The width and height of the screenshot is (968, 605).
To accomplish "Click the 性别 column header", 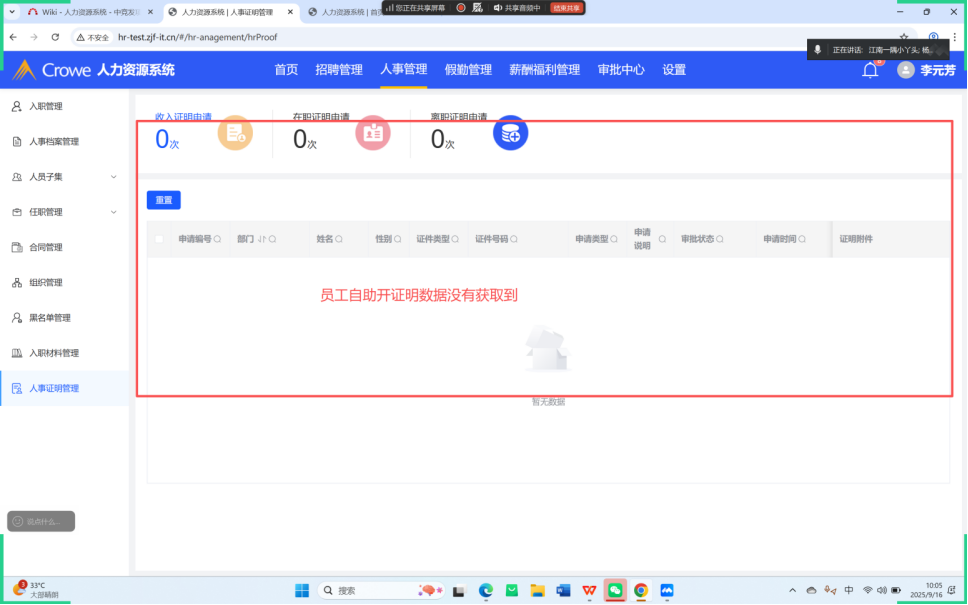I will [384, 239].
